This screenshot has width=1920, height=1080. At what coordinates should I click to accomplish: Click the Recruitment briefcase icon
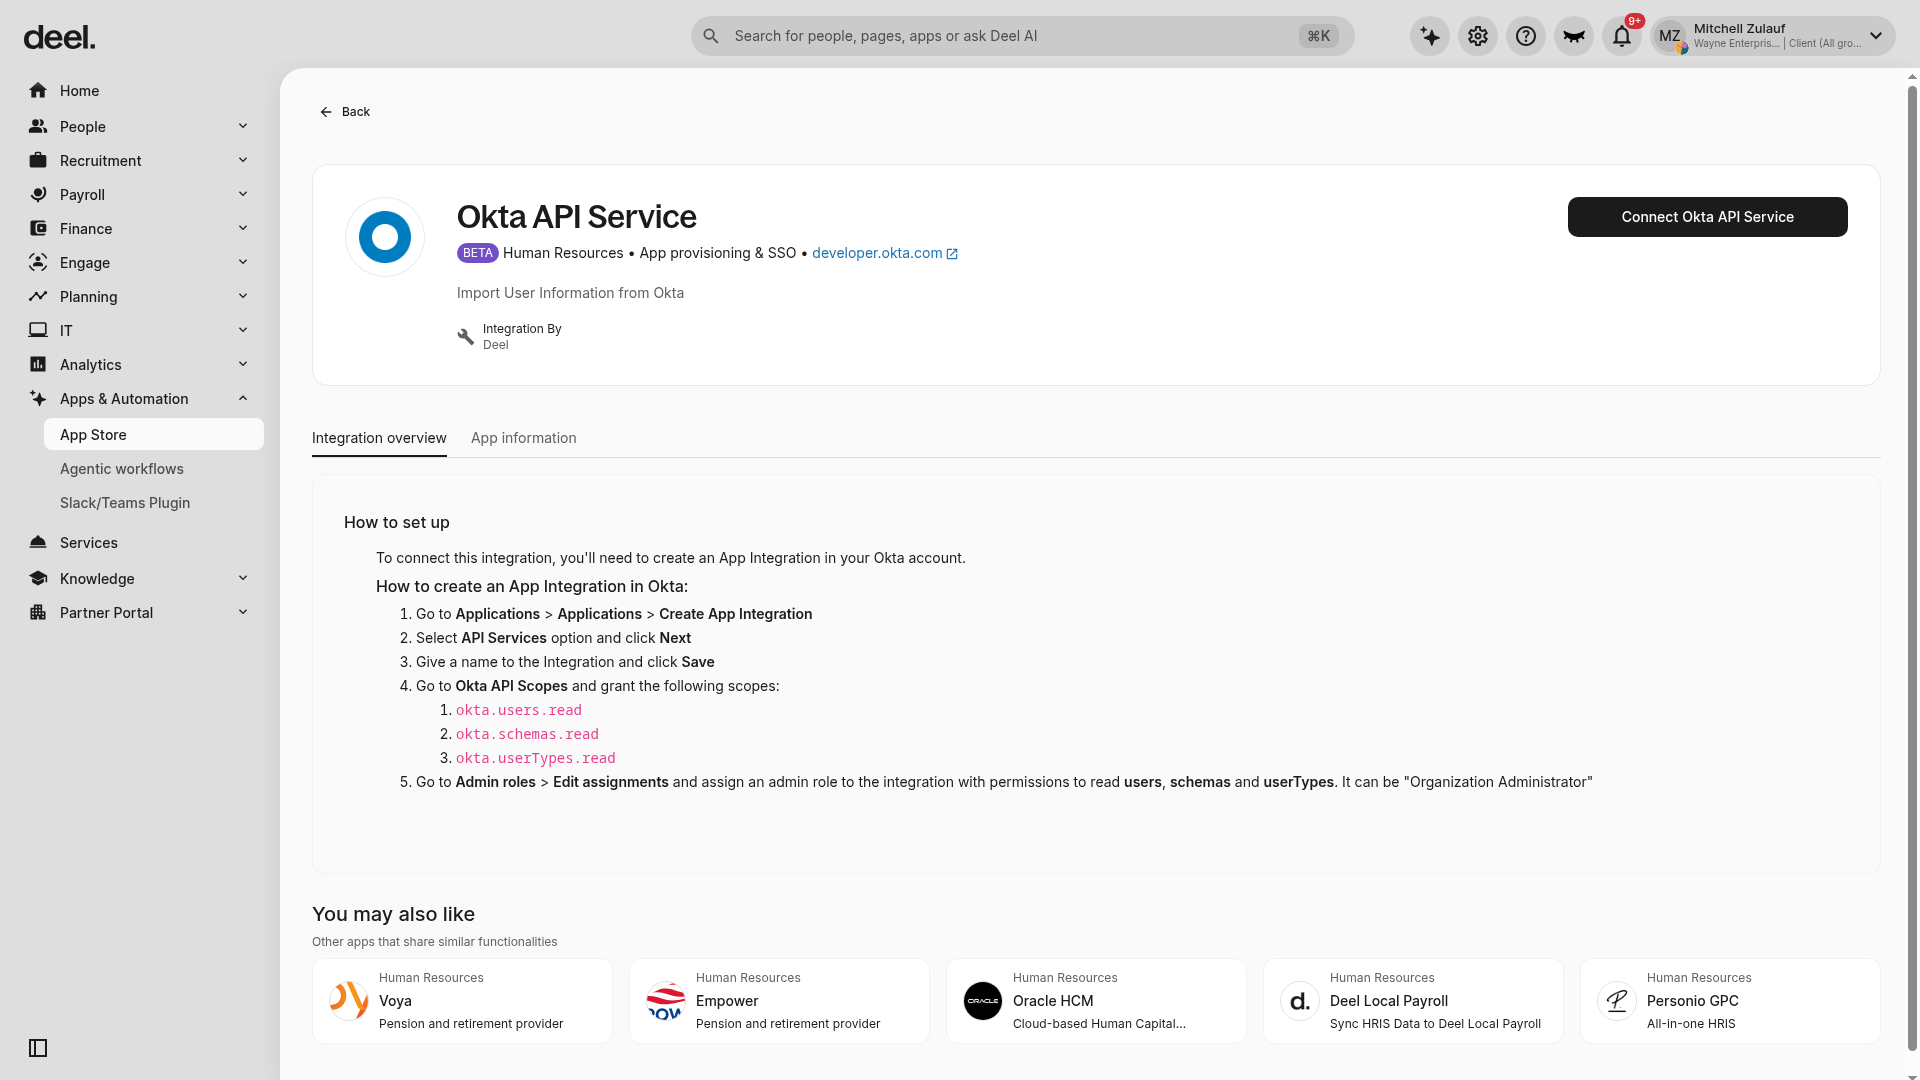38,161
